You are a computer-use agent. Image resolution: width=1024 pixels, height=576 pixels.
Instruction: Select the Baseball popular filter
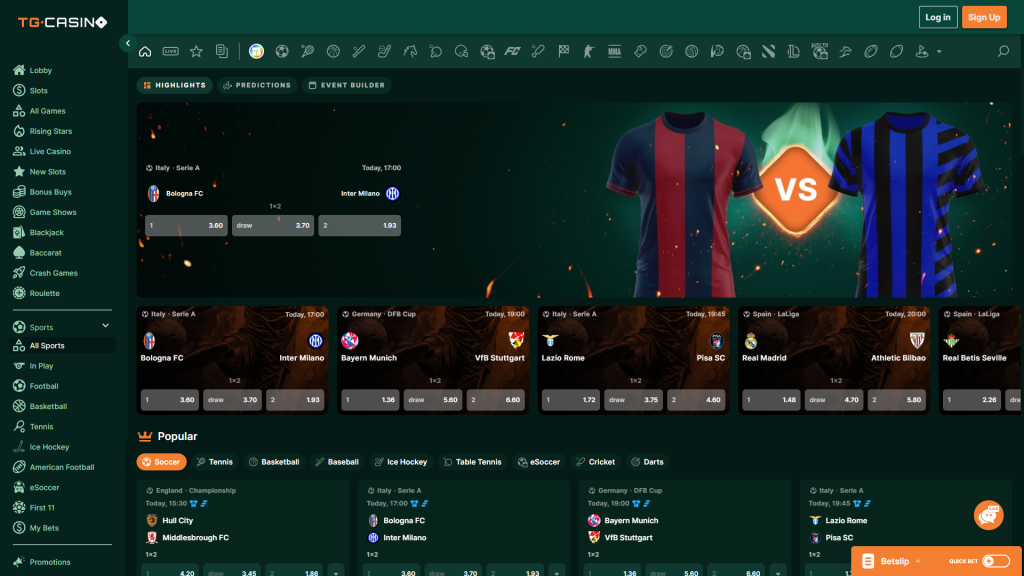(337, 462)
